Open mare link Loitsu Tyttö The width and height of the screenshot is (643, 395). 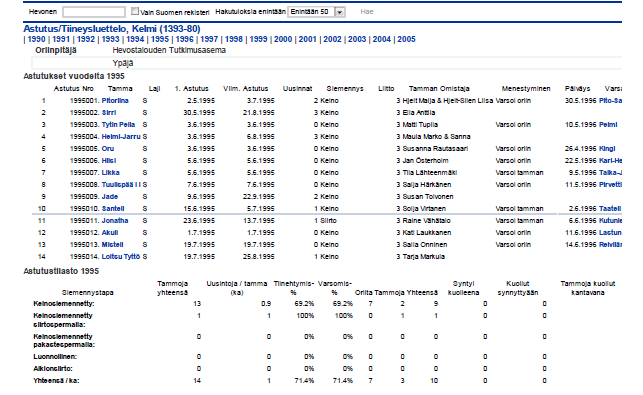coord(121,257)
